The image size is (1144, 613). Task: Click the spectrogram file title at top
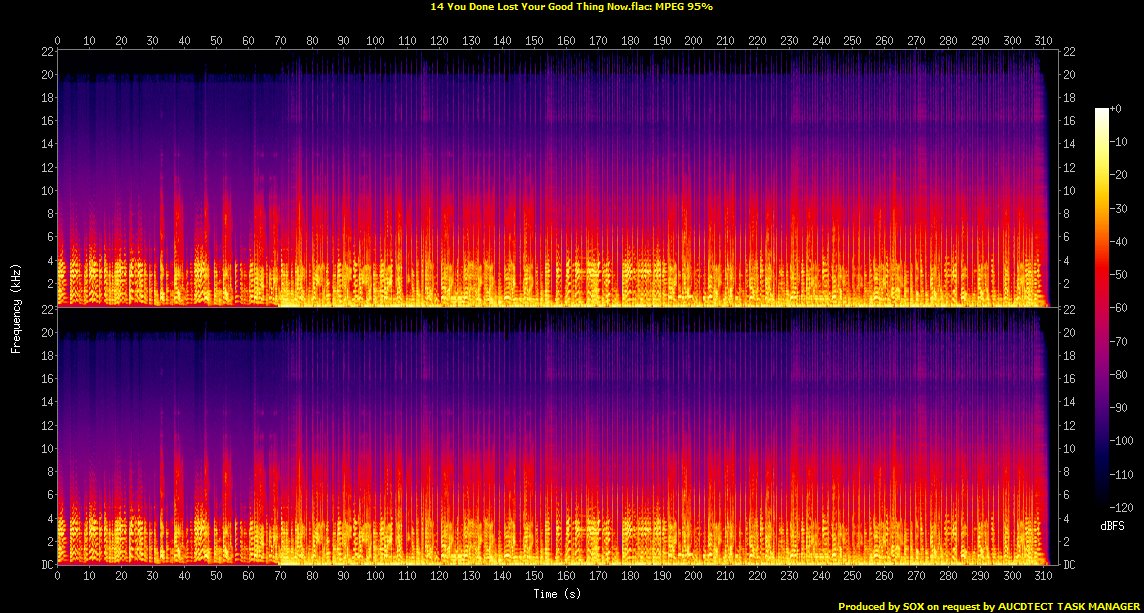[x=571, y=6]
